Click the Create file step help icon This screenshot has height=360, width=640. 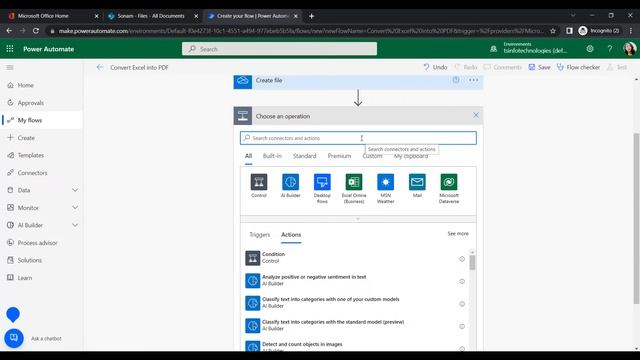pos(456,80)
